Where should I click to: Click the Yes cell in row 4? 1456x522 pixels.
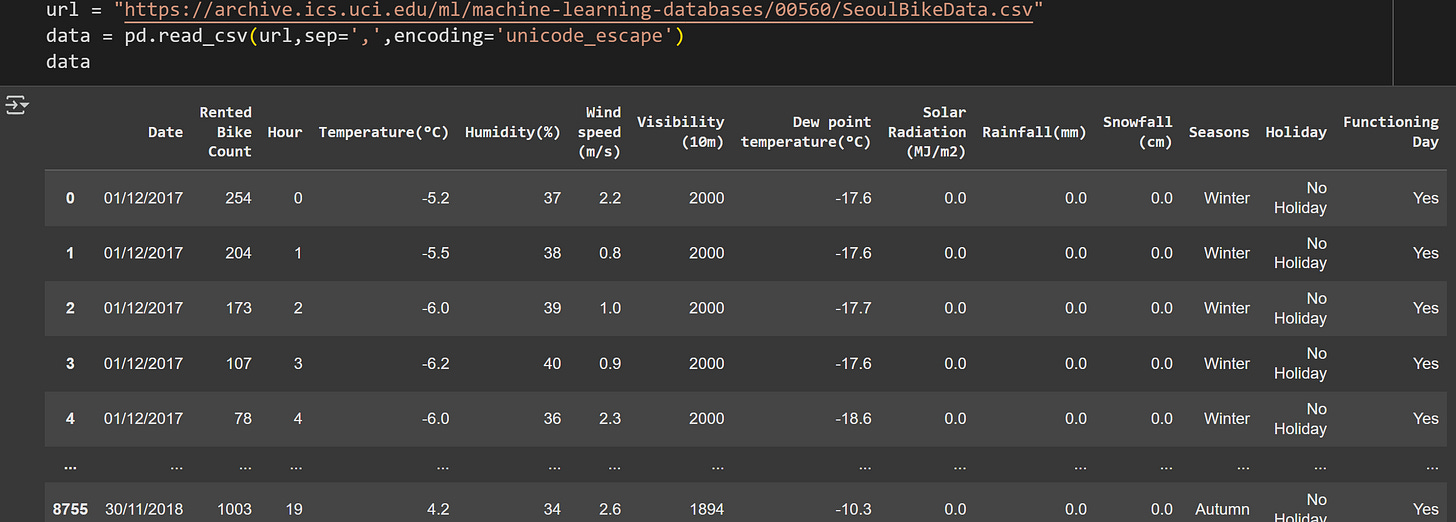click(x=1426, y=418)
